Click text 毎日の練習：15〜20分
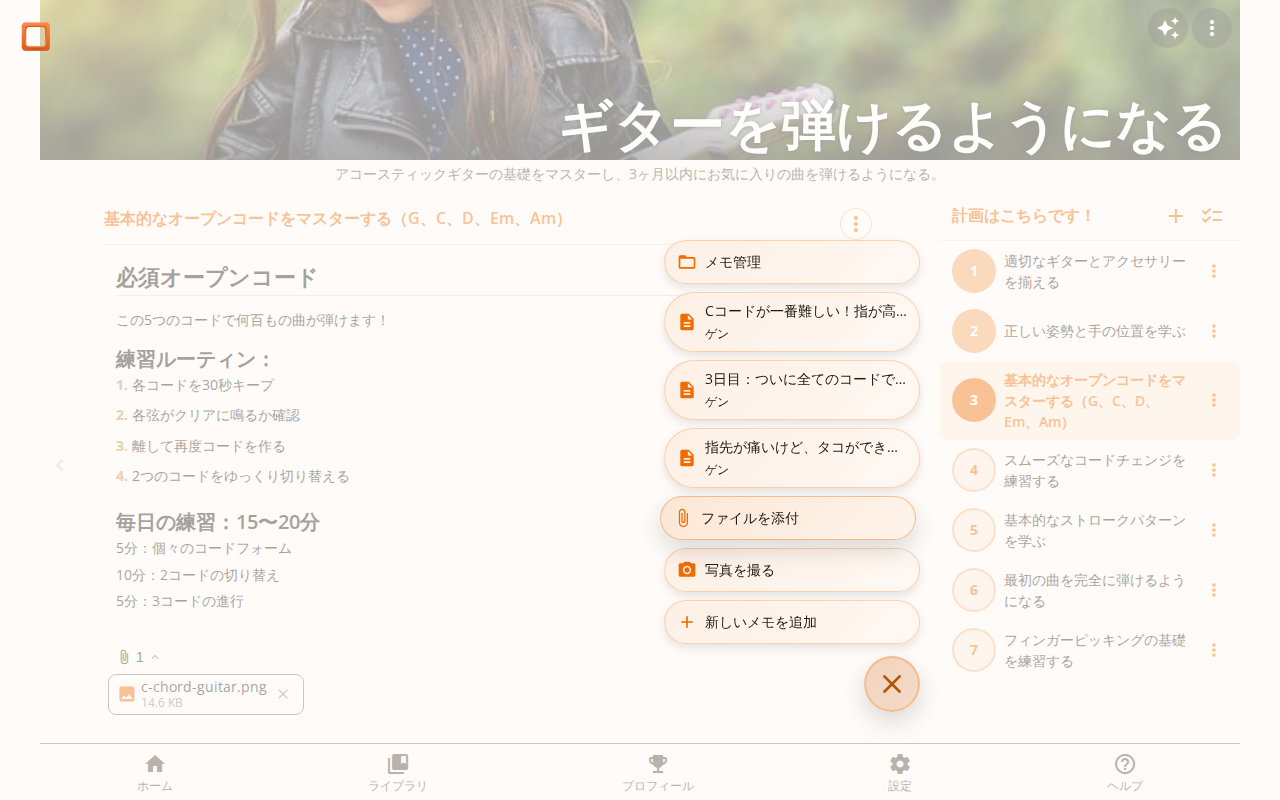Screen dimensions: 1280x800 (x=218, y=522)
